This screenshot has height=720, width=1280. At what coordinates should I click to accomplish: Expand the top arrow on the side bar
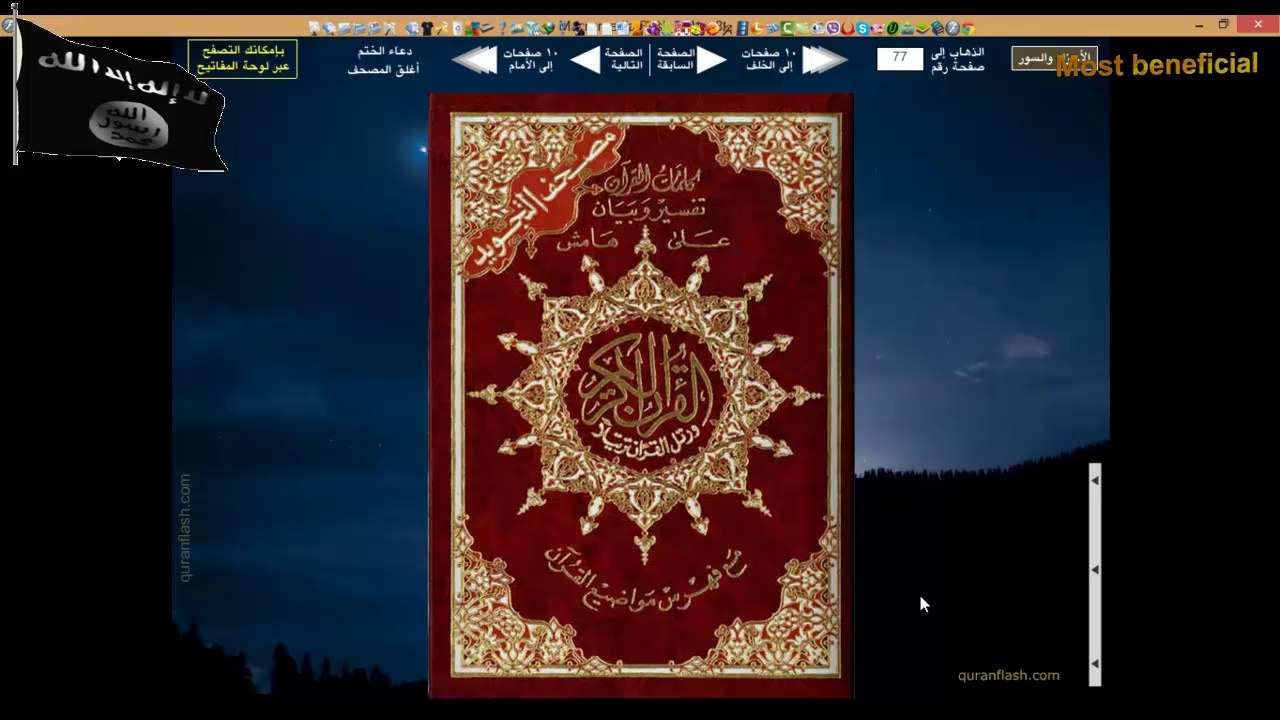[1095, 481]
